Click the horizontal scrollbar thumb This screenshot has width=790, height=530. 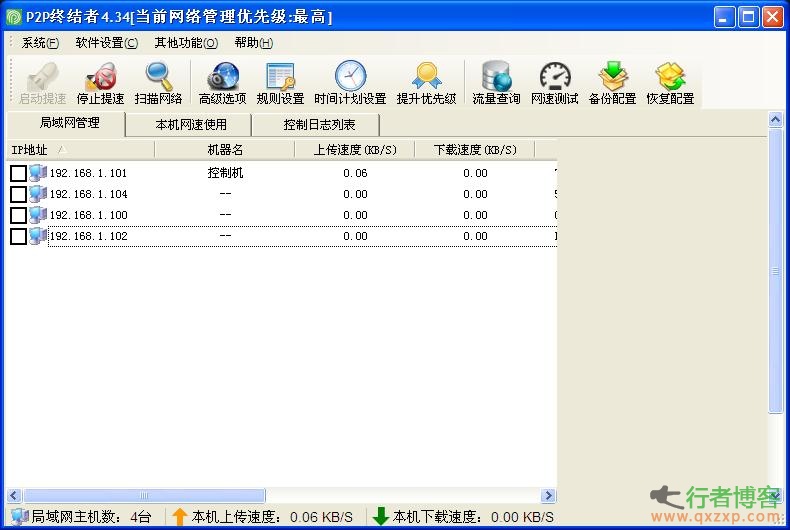144,496
